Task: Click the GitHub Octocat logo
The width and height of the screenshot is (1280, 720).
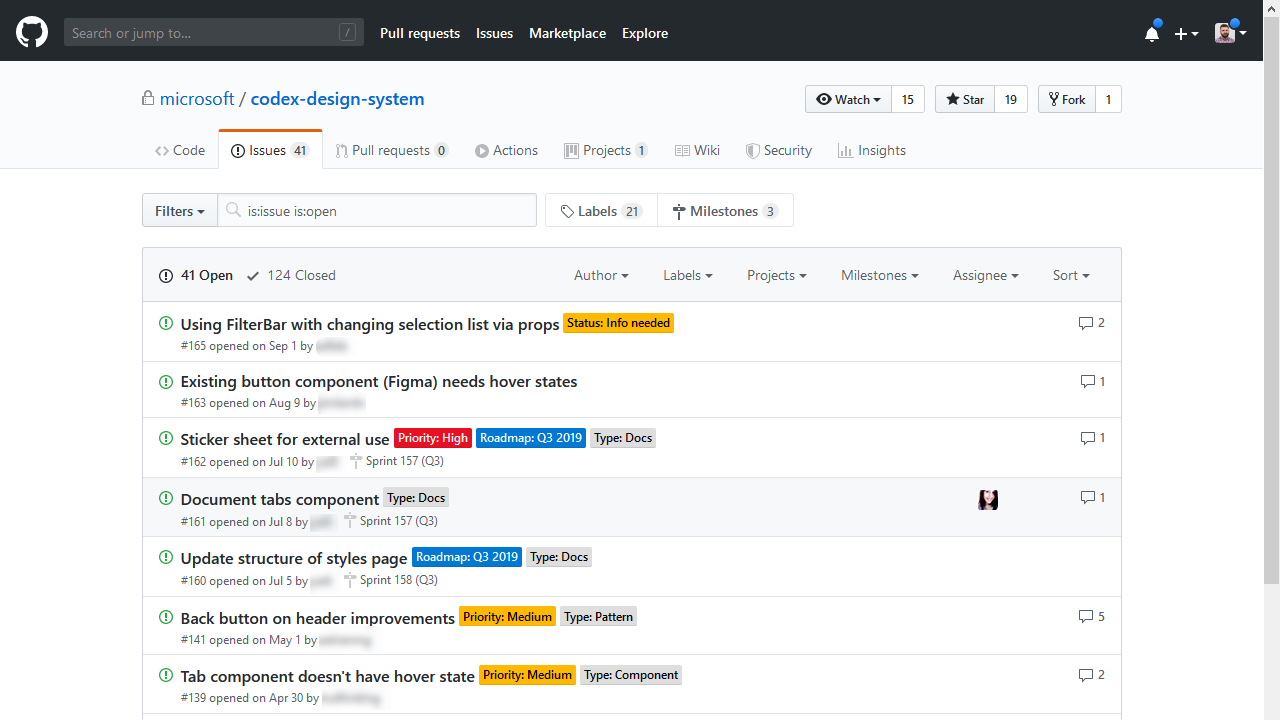Action: (x=32, y=33)
